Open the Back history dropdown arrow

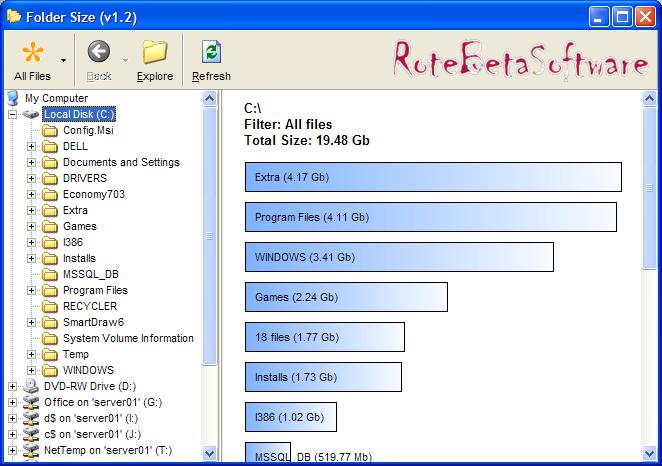125,60
